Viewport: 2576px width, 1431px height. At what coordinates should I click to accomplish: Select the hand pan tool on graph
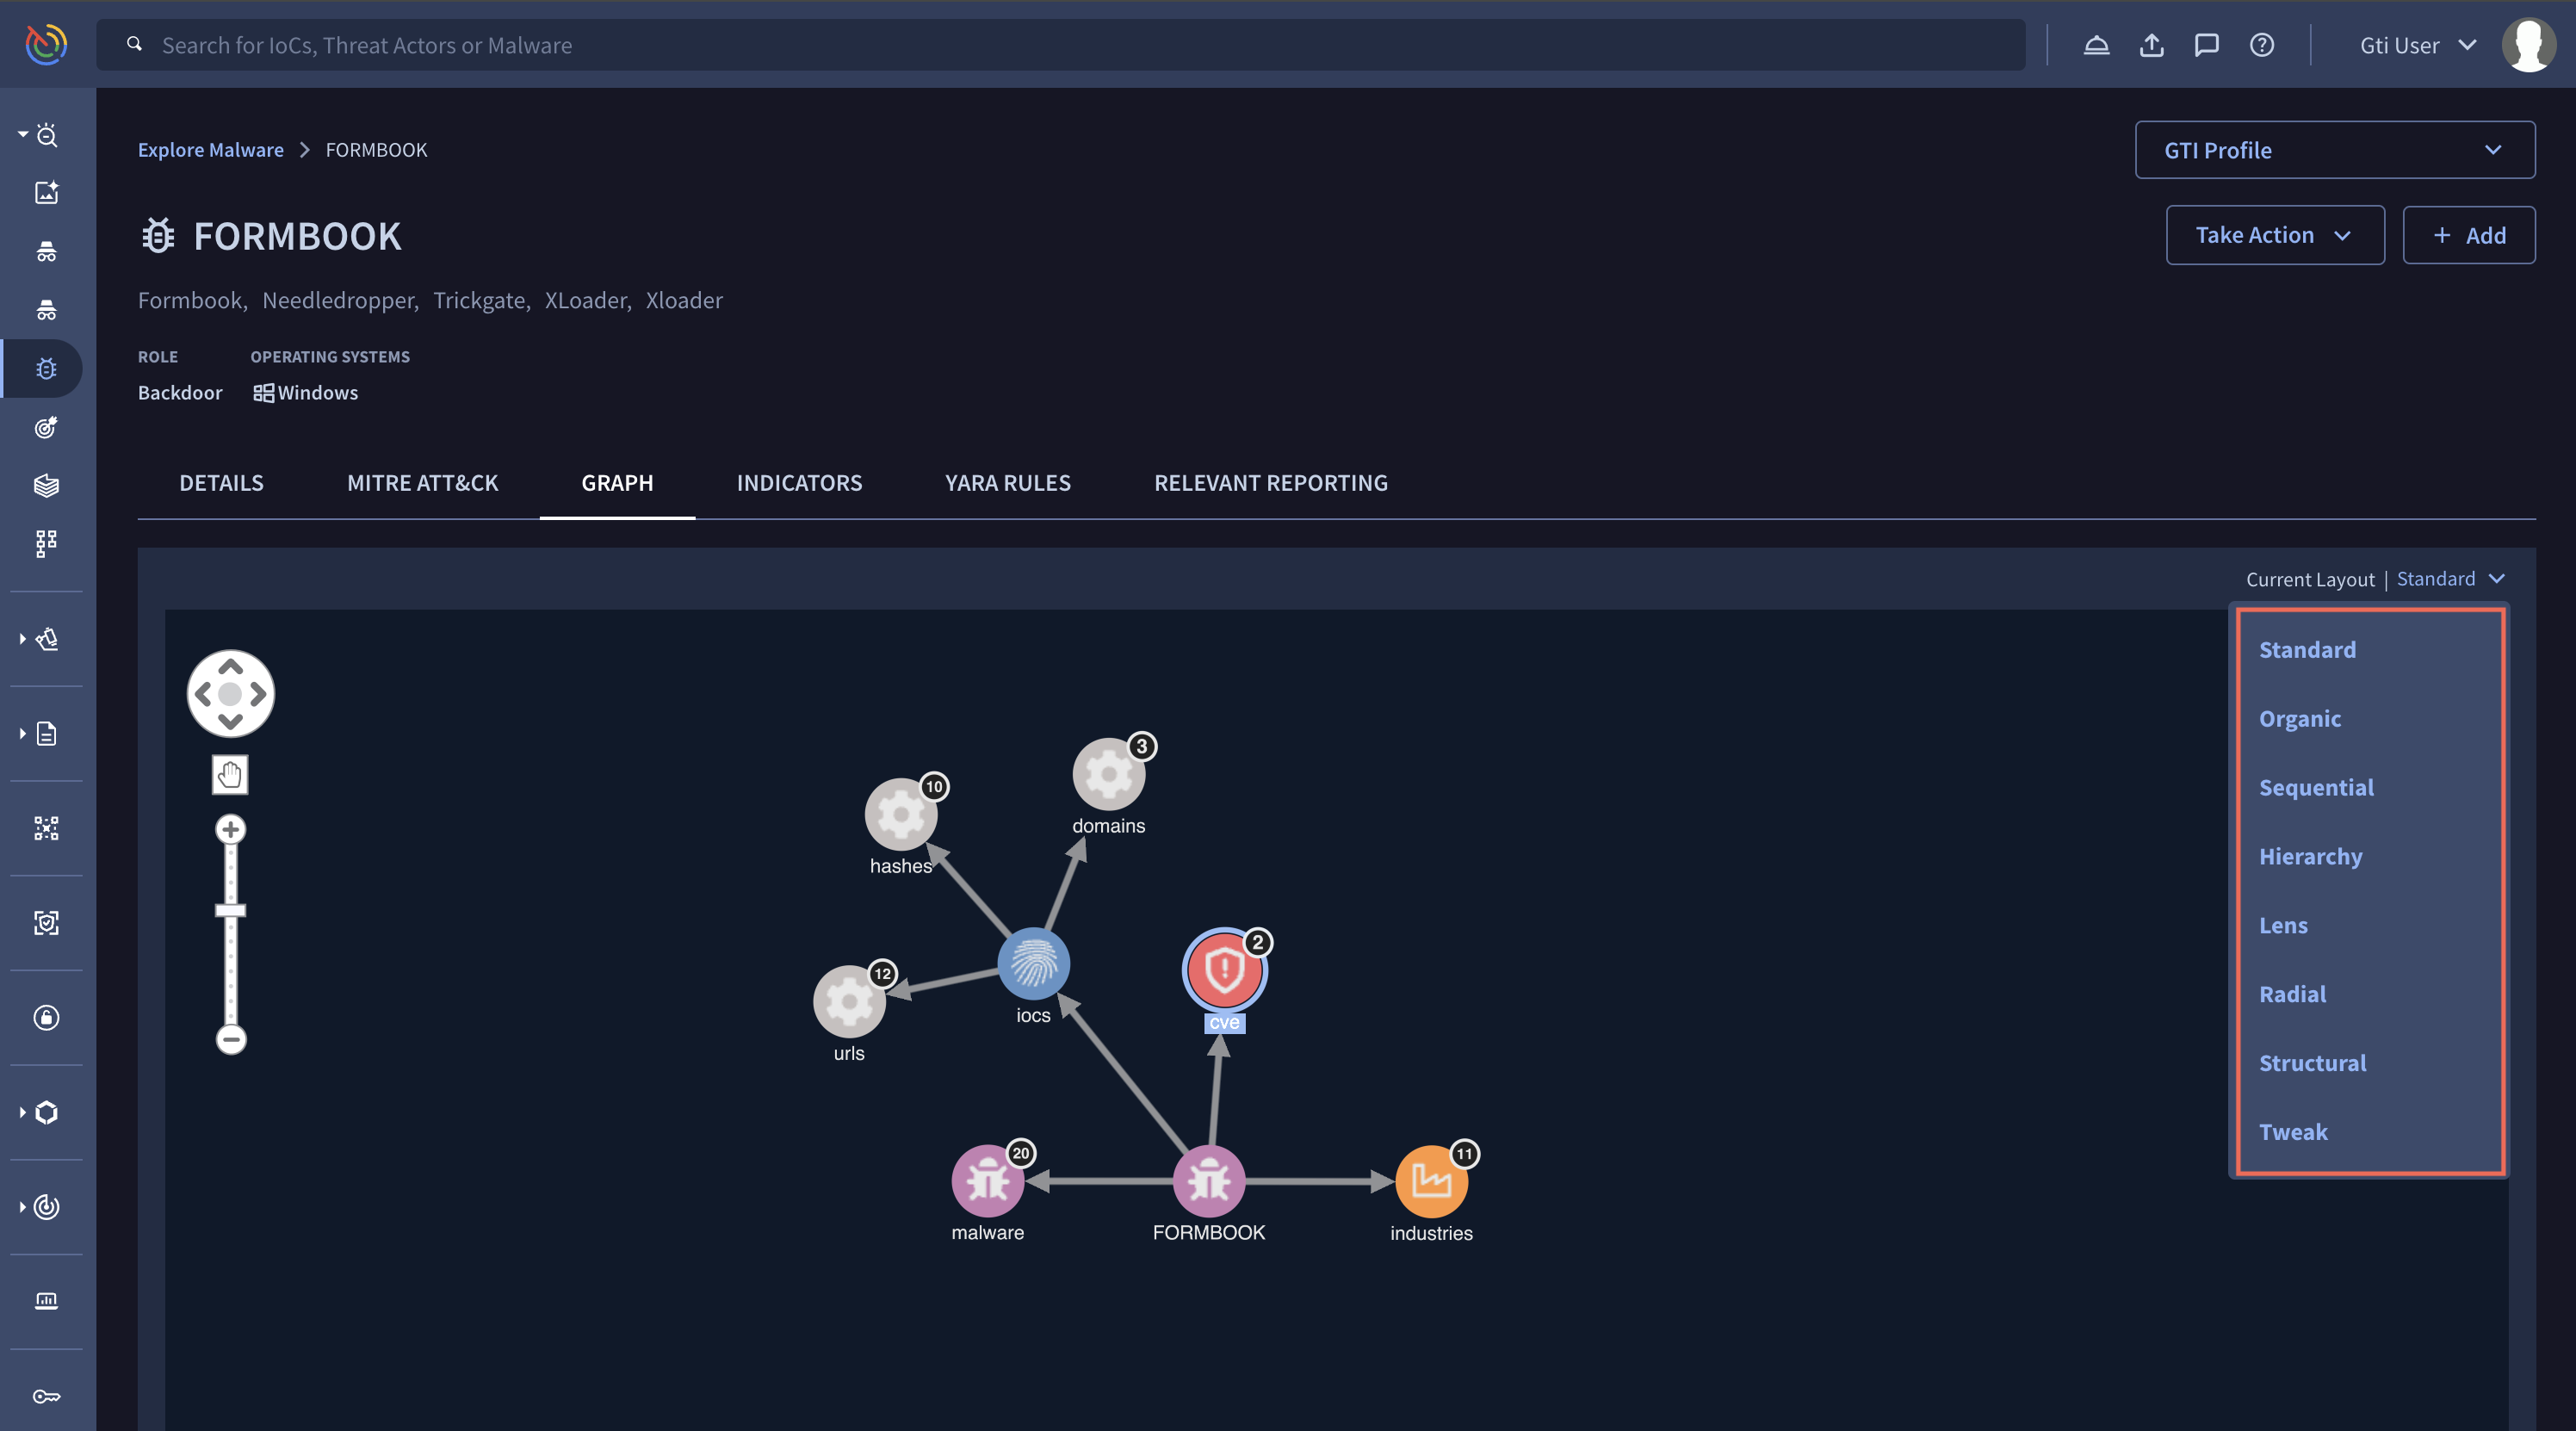[230, 775]
